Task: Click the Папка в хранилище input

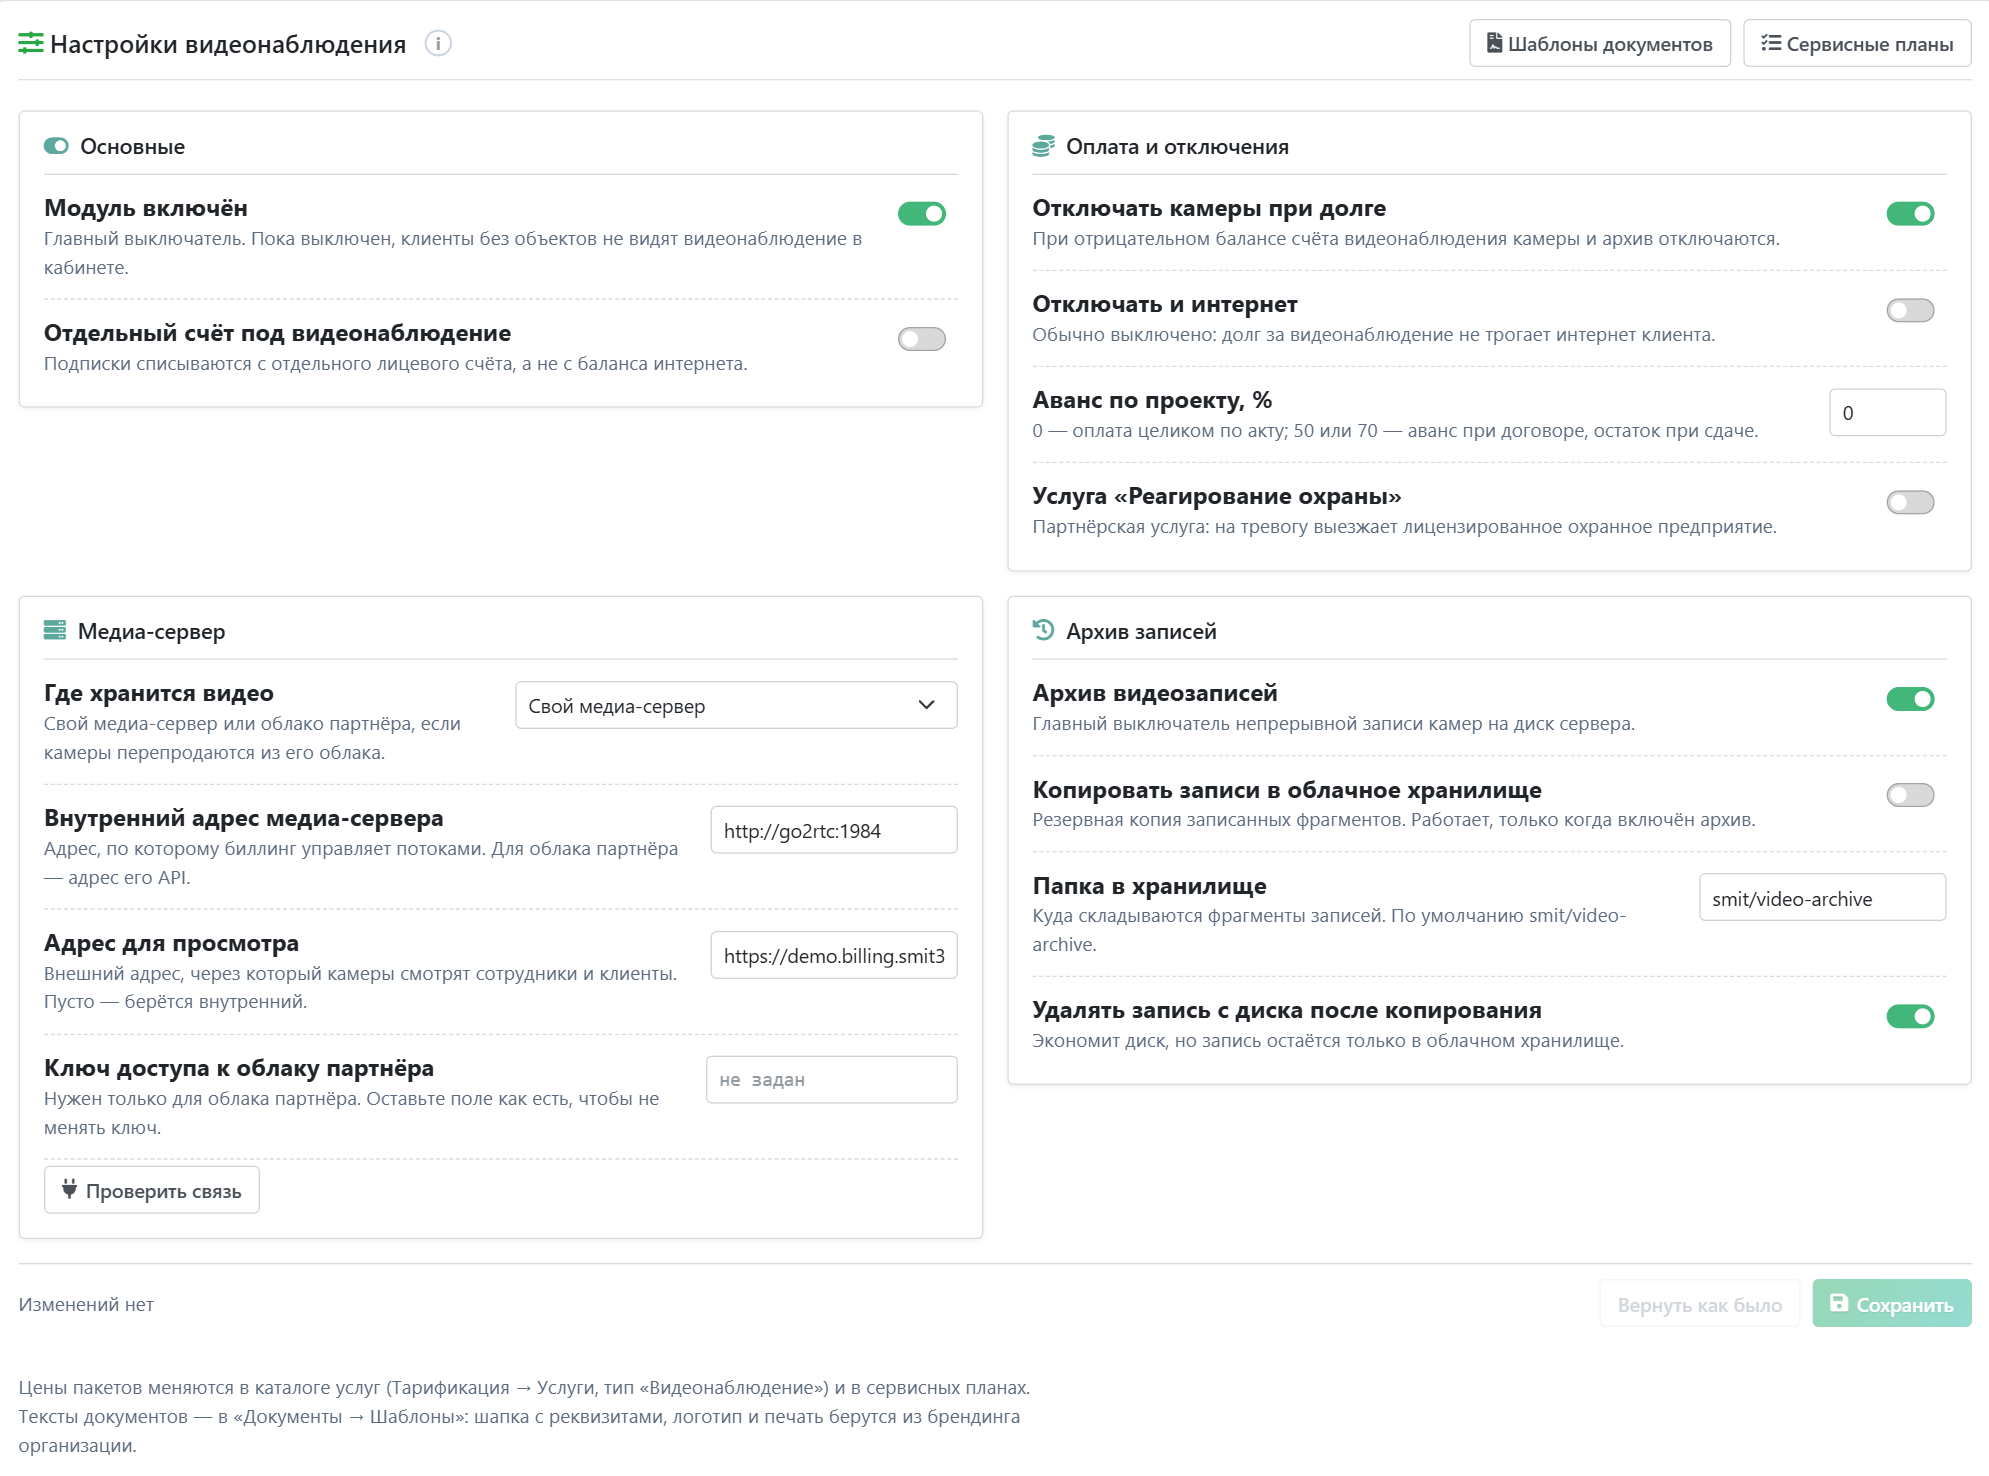Action: 1822,899
